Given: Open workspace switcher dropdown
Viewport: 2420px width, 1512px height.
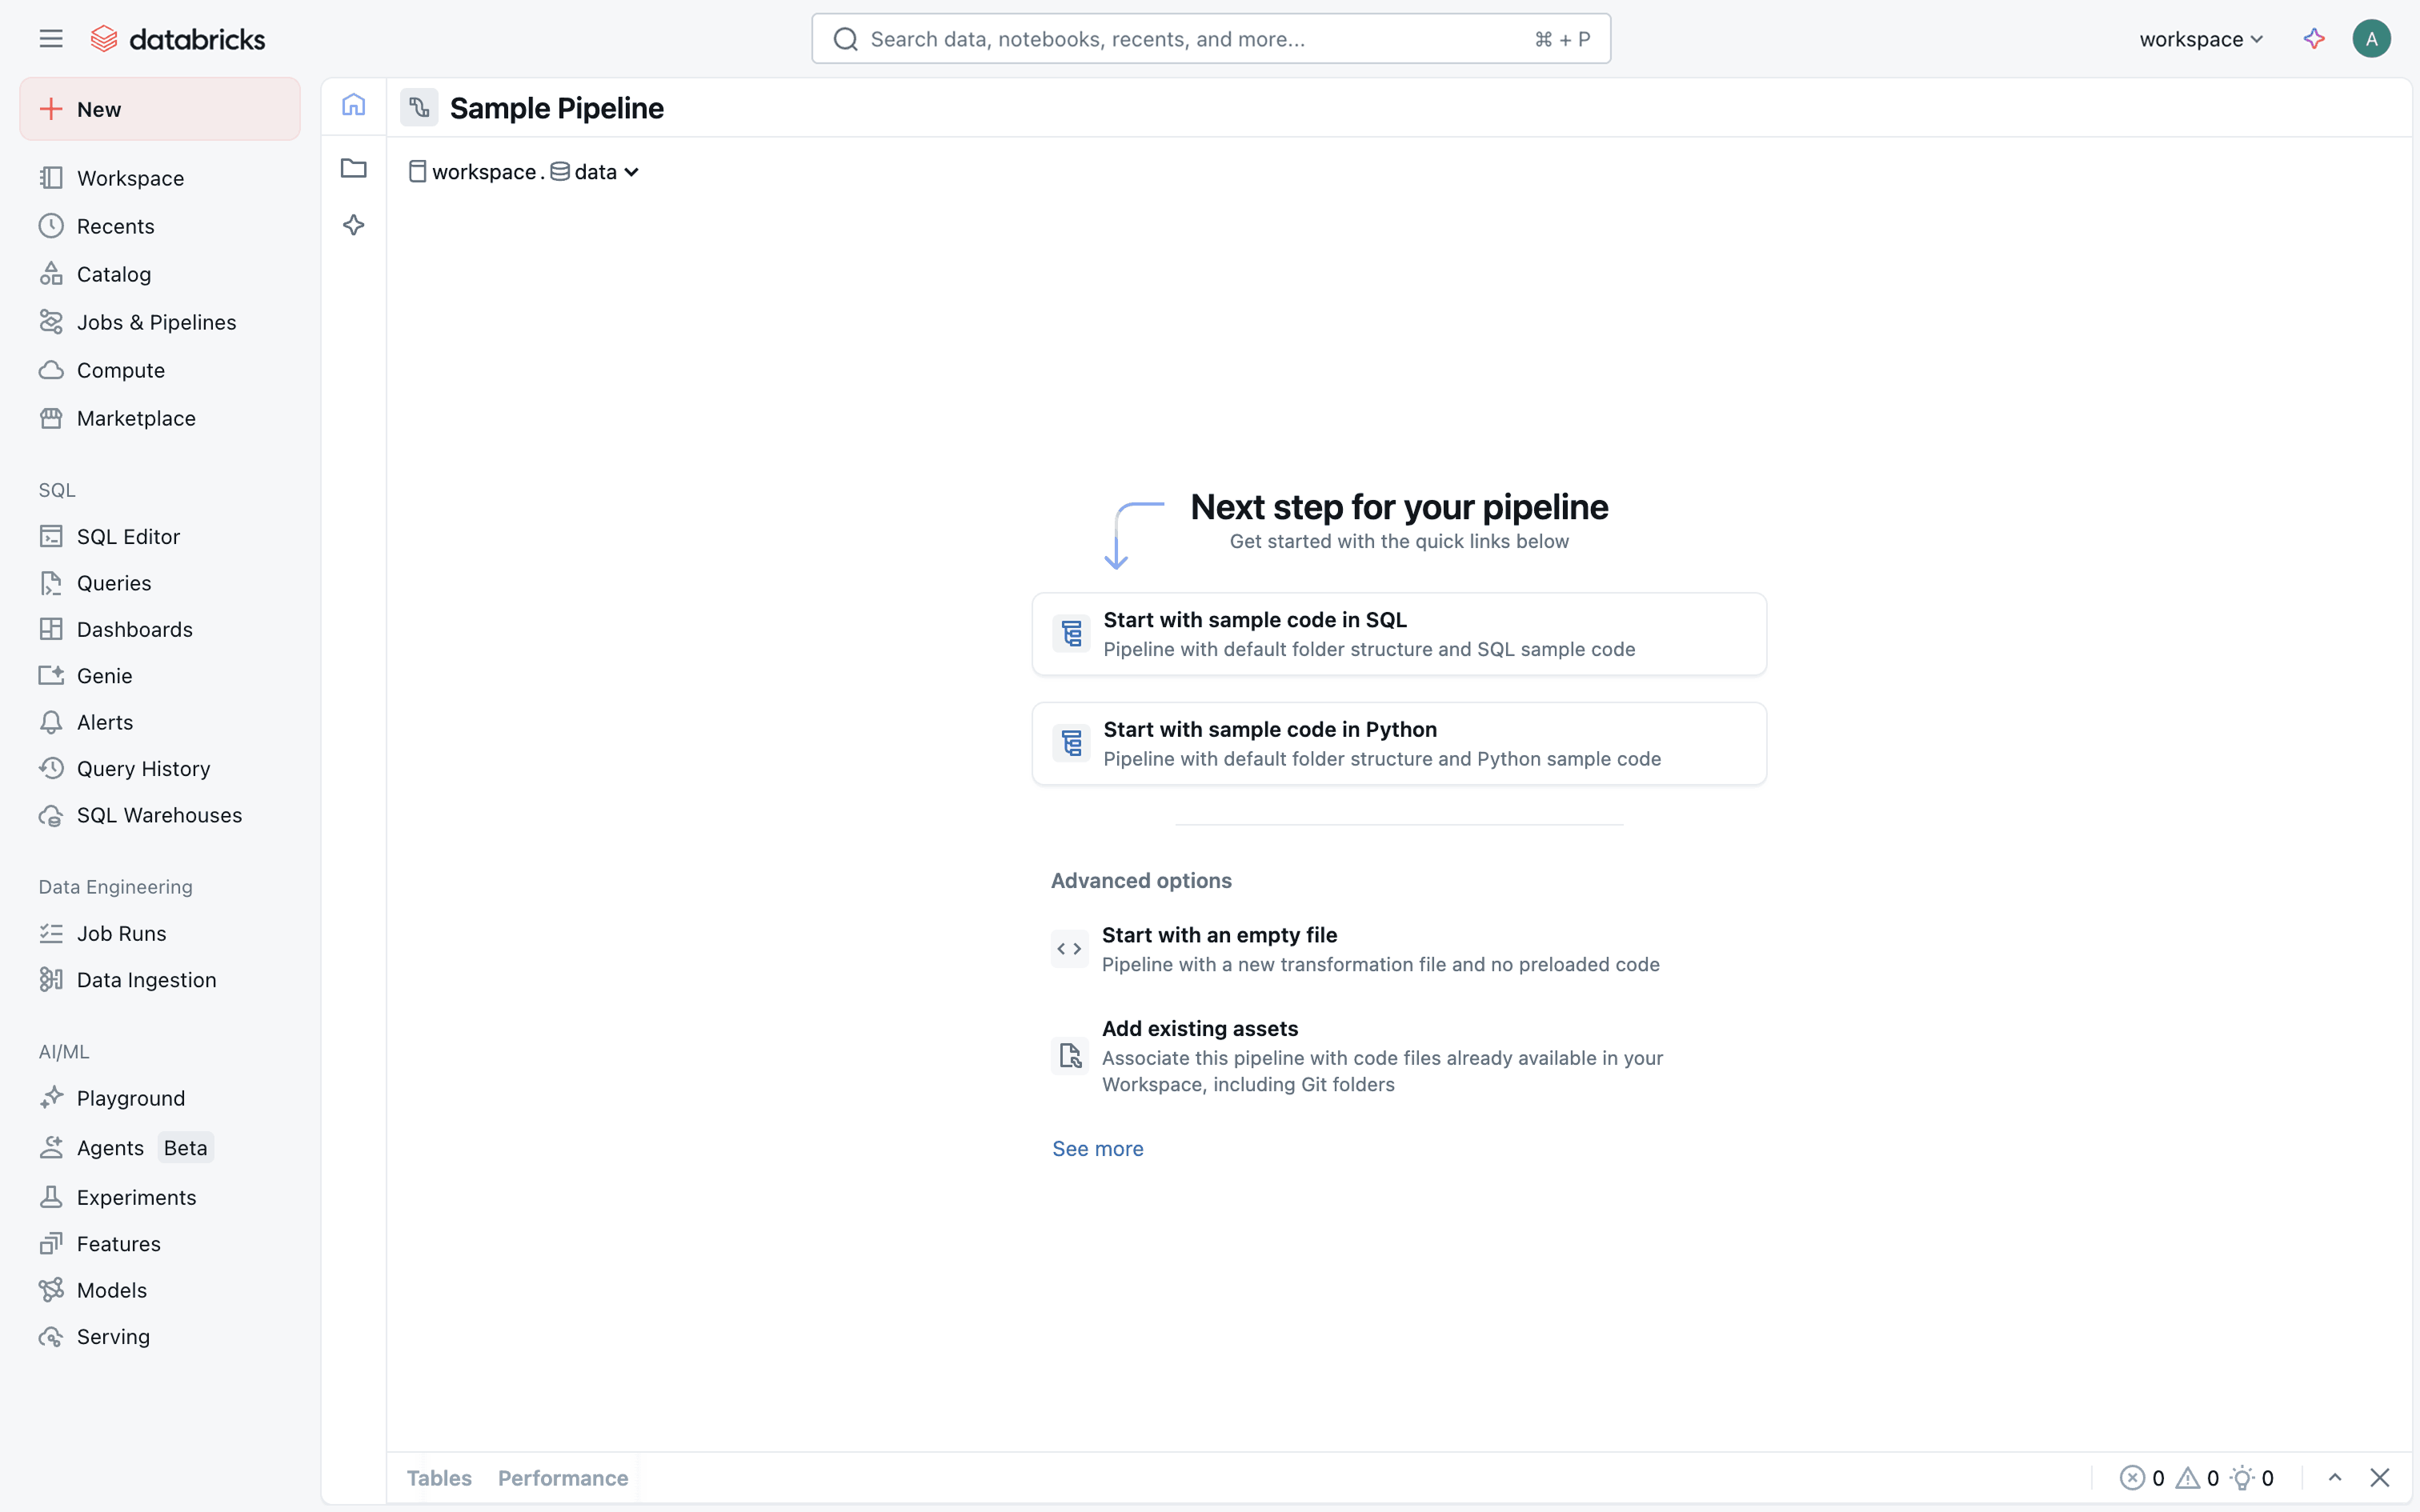Looking at the screenshot, I should (2200, 39).
